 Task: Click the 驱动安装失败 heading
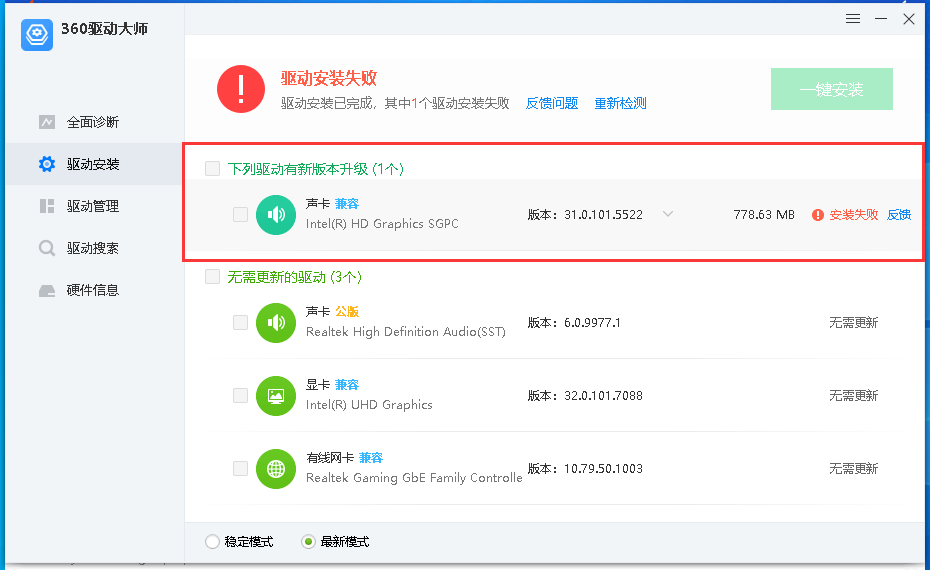click(329, 78)
